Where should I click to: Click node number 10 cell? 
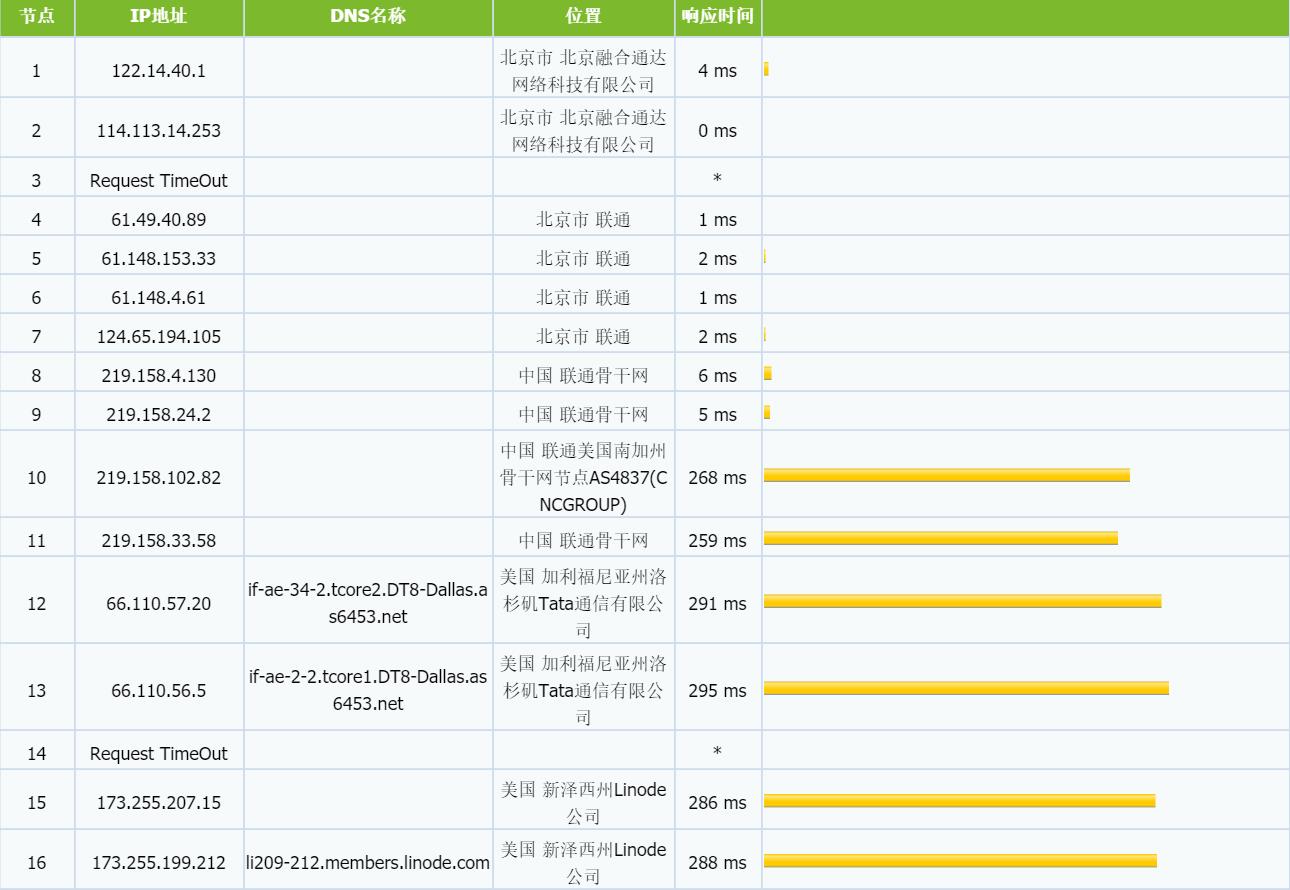[x=37, y=477]
